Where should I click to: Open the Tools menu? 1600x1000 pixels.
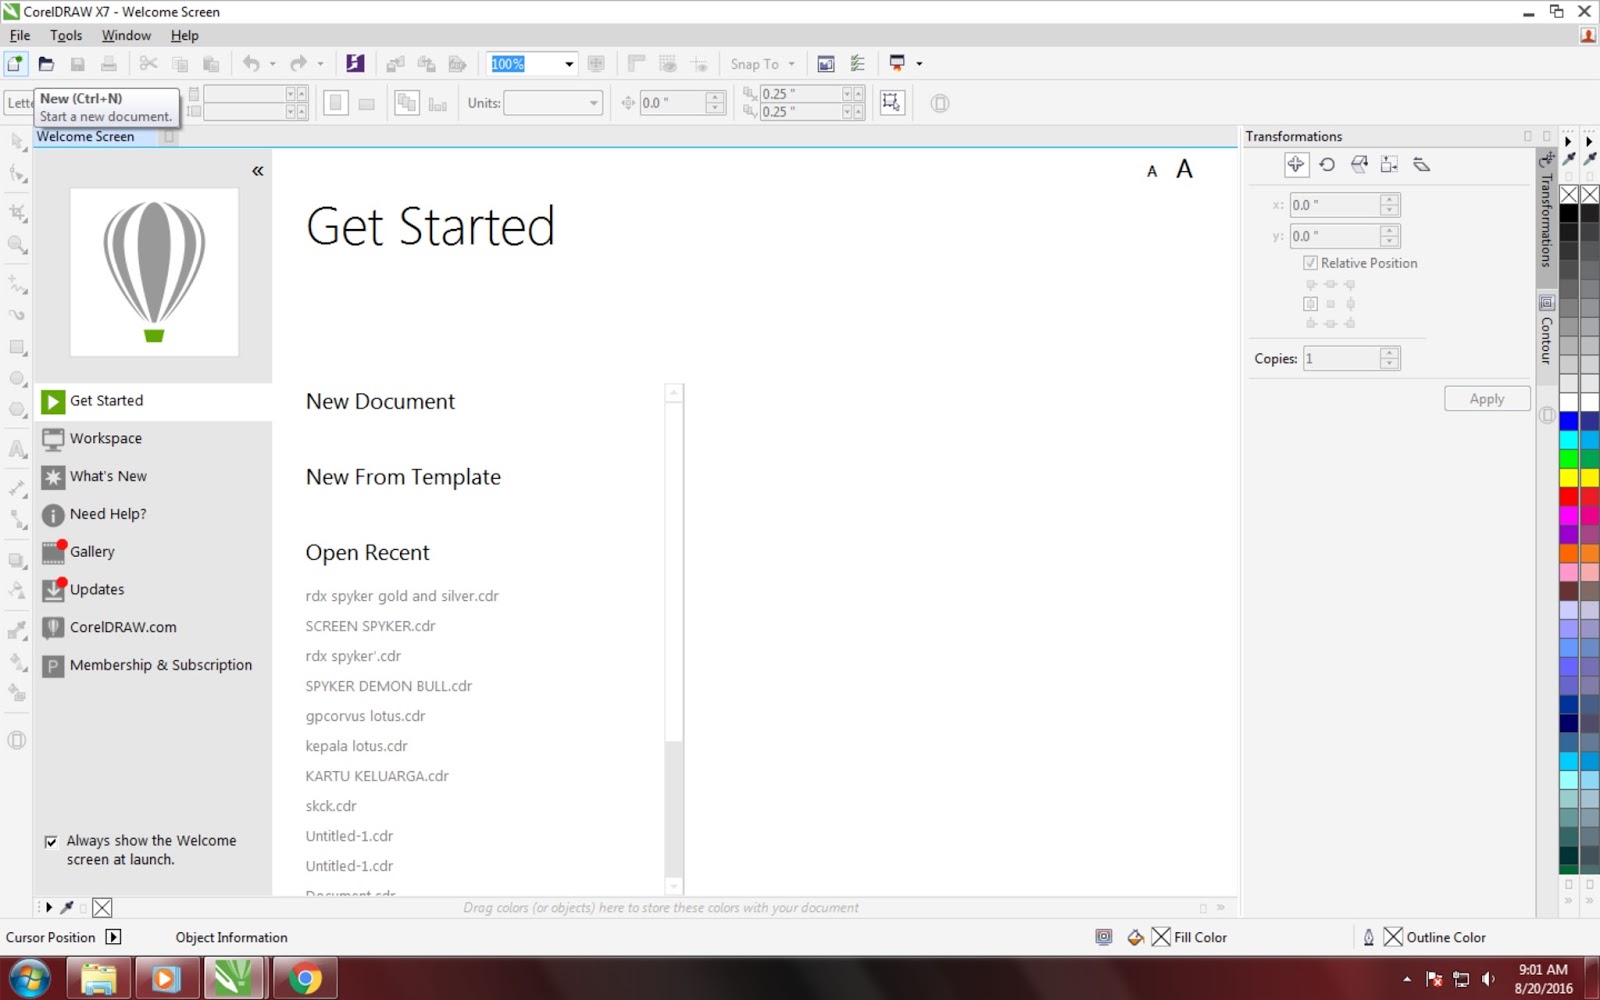point(66,35)
